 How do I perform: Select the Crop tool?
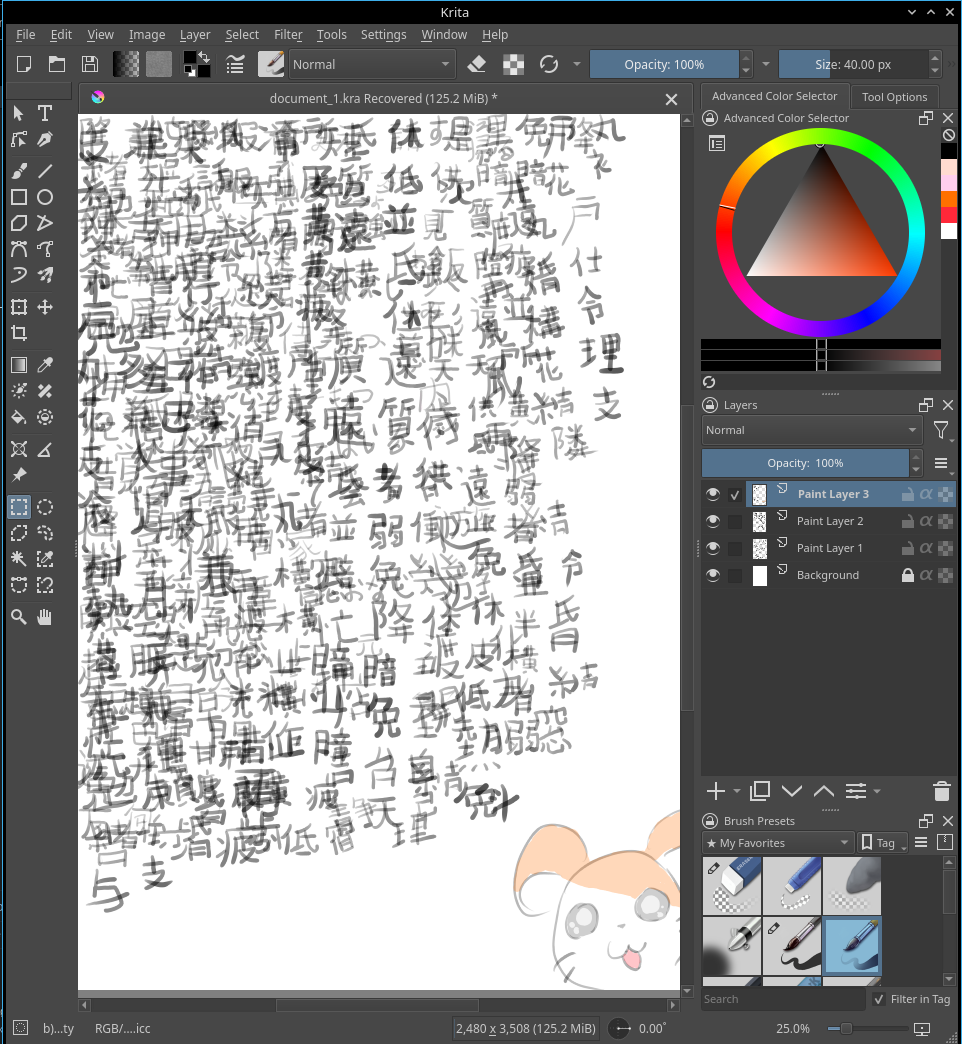(x=19, y=333)
